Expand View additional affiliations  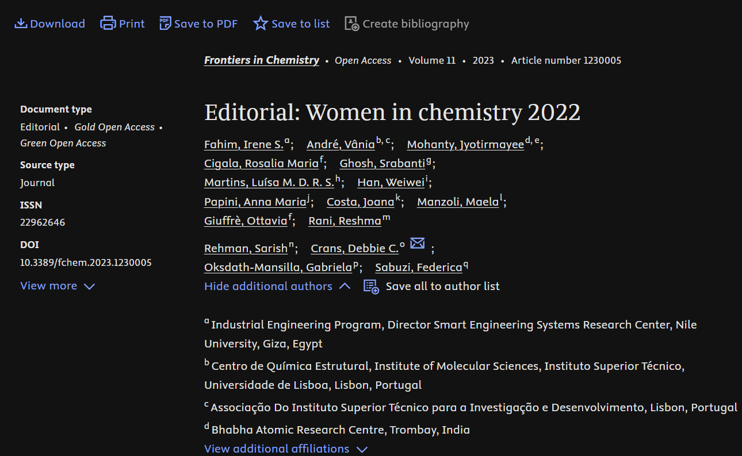pos(285,449)
